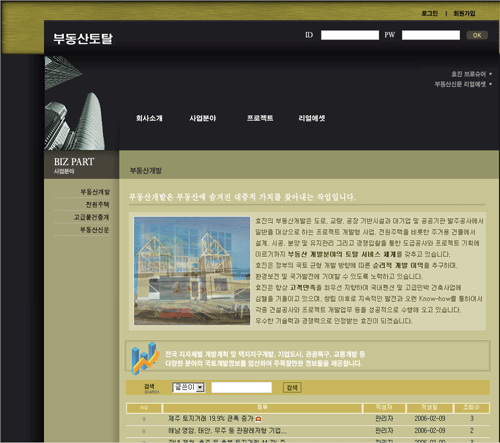The width and height of the screenshot is (500, 443).
Task: Focus the PW password field
Action: tap(431, 35)
